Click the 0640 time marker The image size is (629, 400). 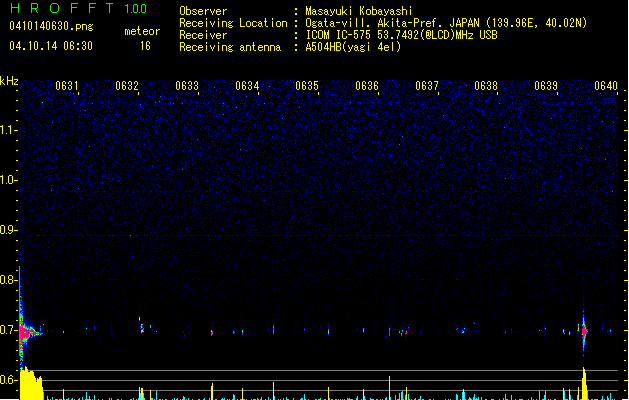(606, 86)
